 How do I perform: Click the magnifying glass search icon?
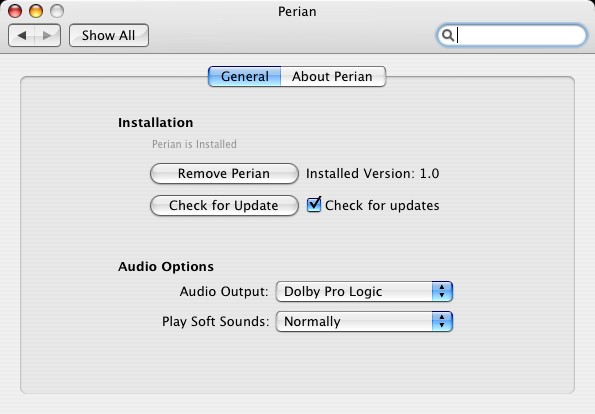[448, 35]
